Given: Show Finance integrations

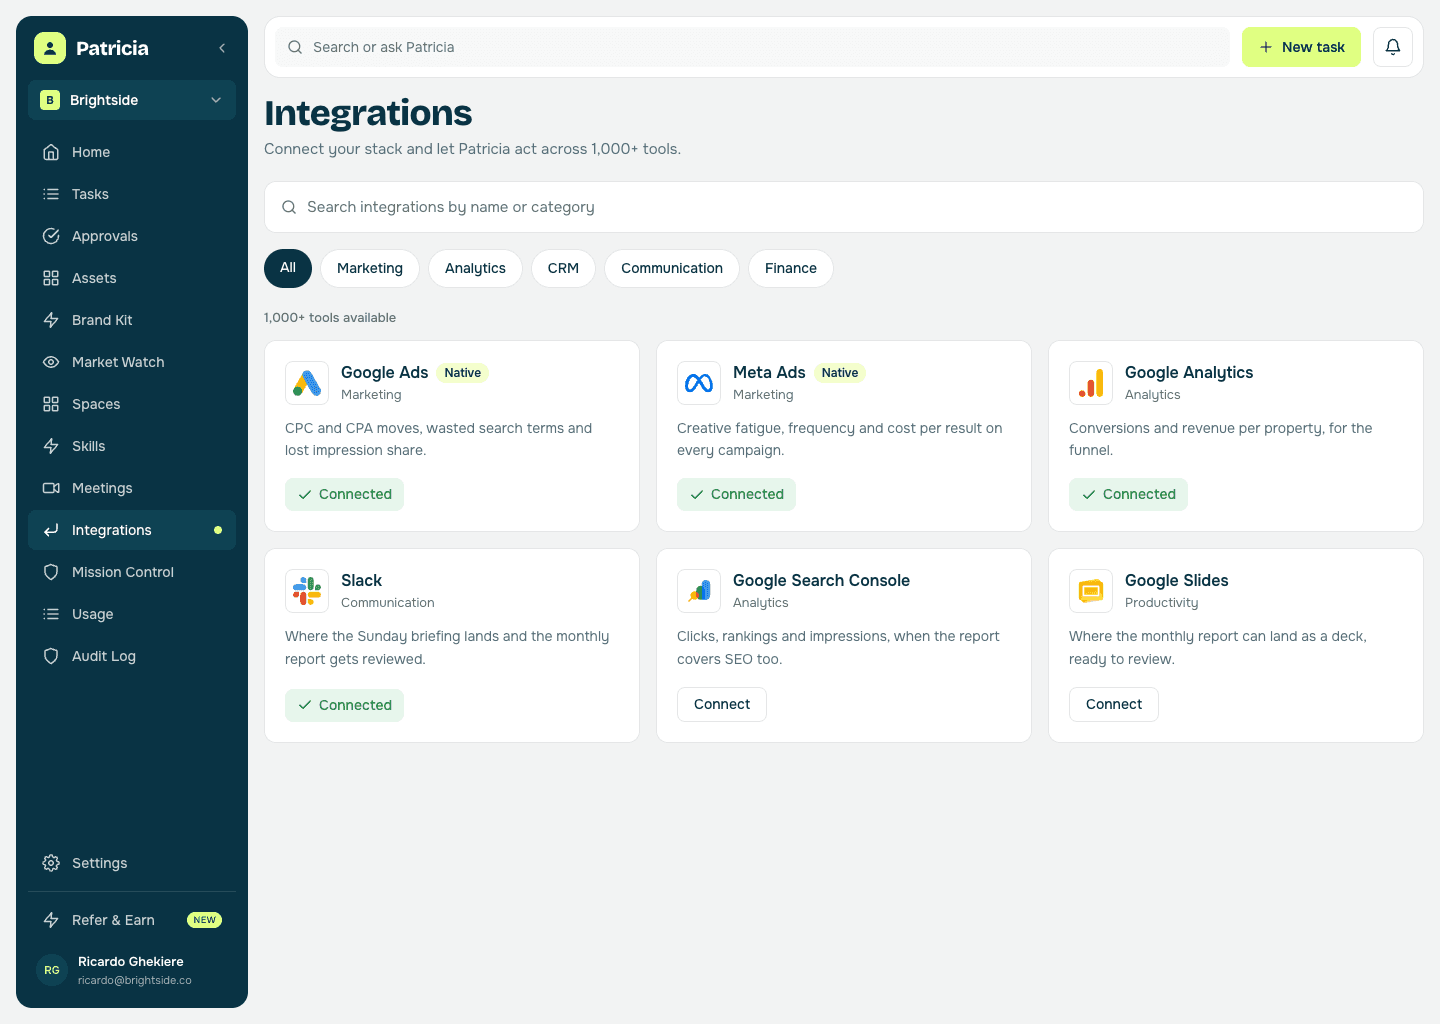Looking at the screenshot, I should coord(791,268).
